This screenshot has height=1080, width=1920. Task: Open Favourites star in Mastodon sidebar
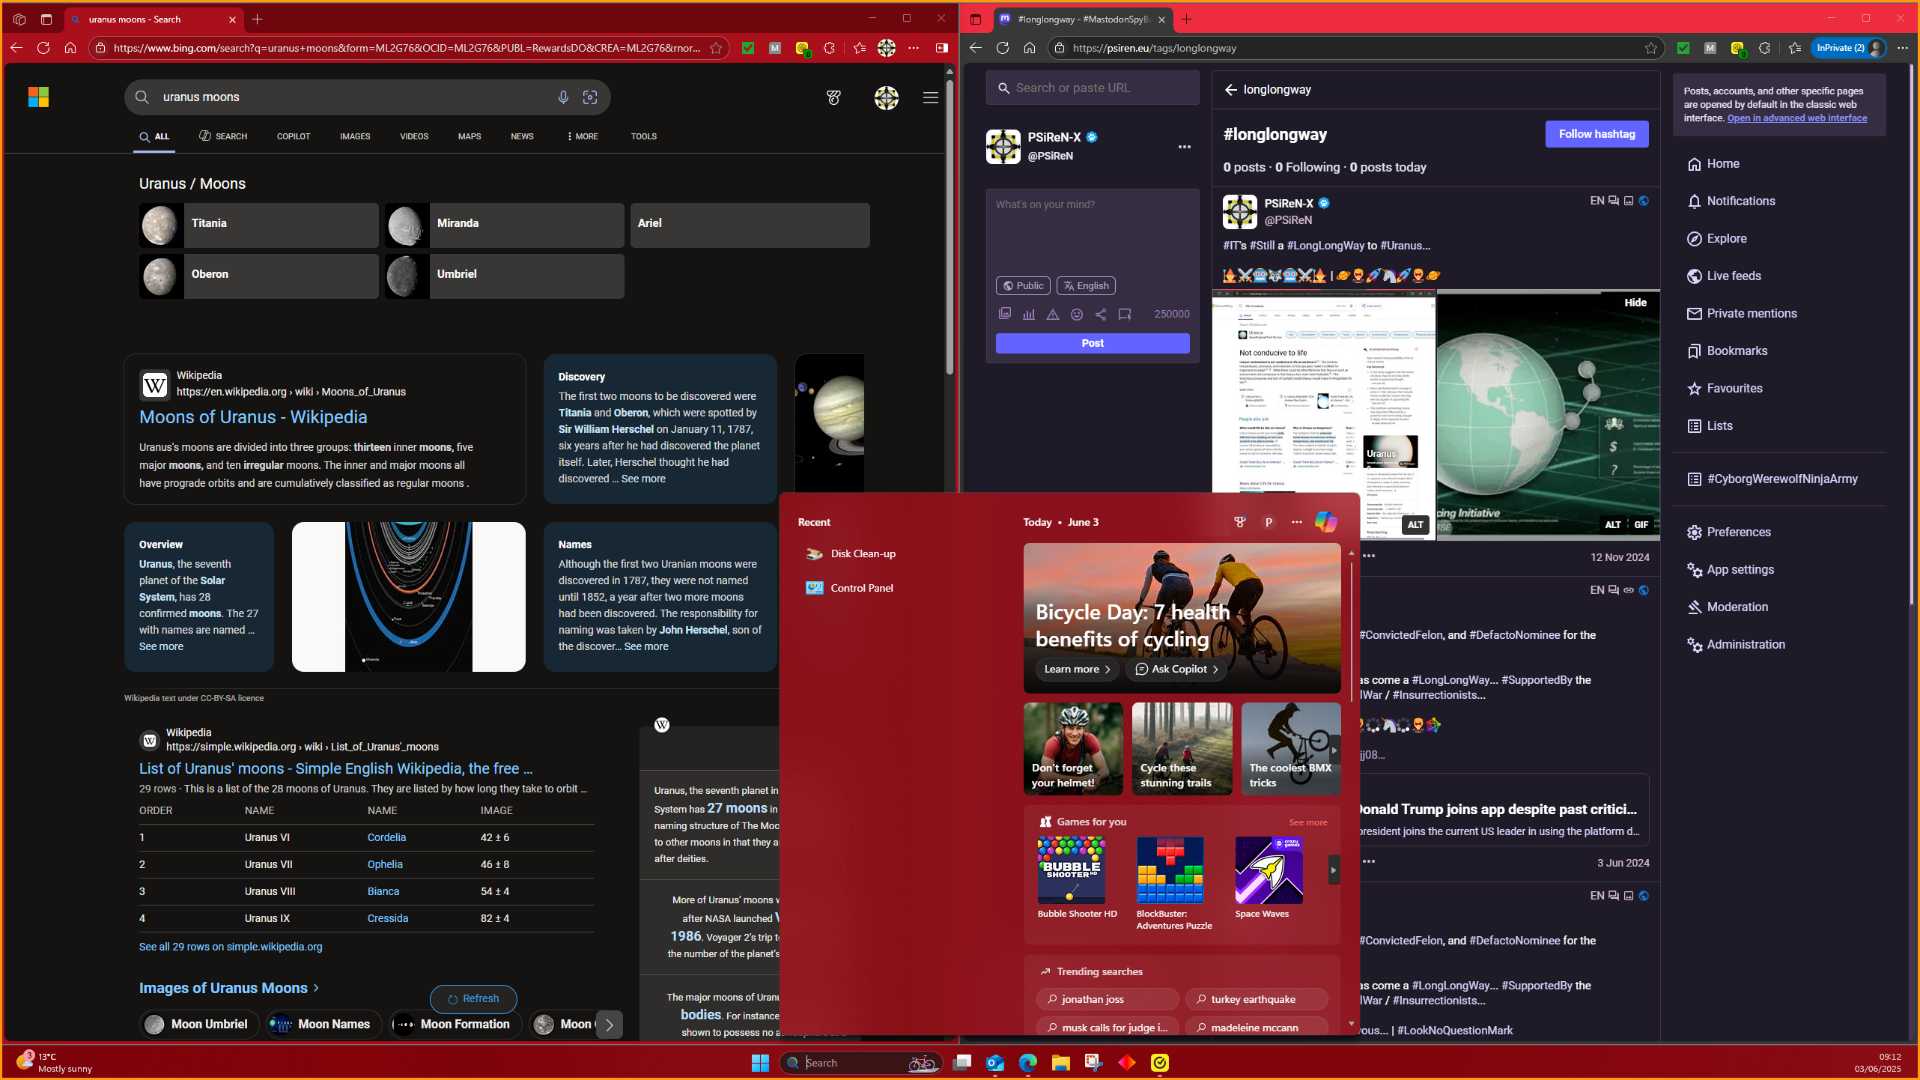tap(1694, 389)
